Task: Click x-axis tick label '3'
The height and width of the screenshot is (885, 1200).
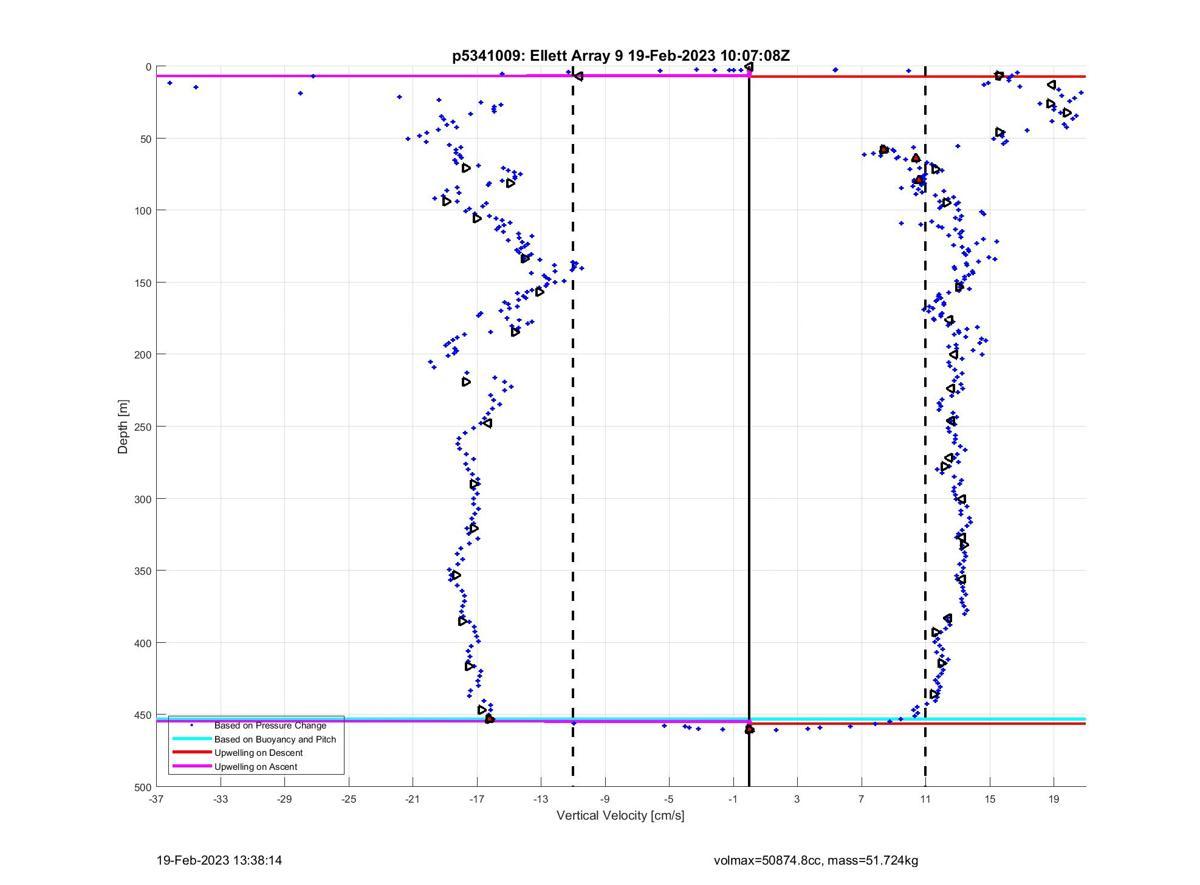Action: tap(797, 799)
